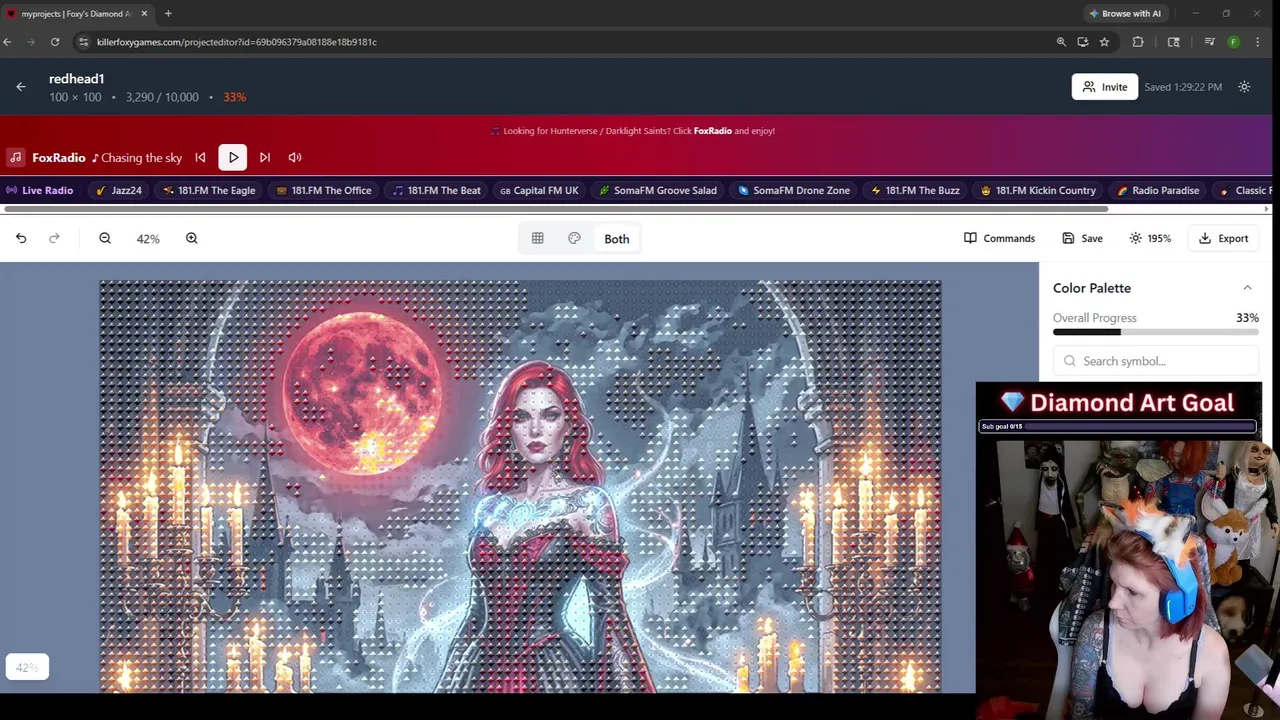Collapse the Color Palette panel
Screen dimensions: 1280x720
(1247, 288)
